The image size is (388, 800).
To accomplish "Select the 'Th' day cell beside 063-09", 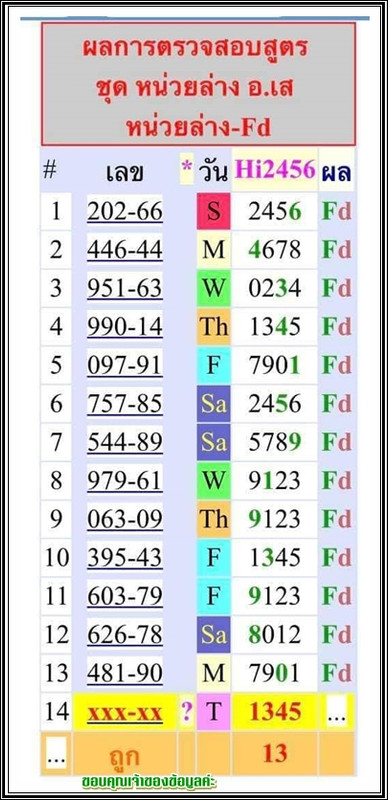I will coord(213,519).
